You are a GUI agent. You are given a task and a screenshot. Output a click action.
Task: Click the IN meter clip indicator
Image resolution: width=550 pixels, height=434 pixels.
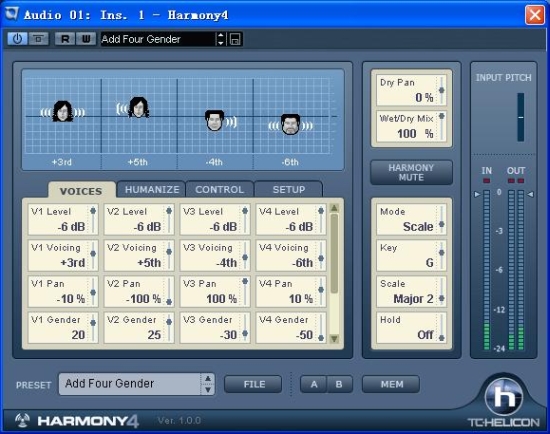pos(487,181)
